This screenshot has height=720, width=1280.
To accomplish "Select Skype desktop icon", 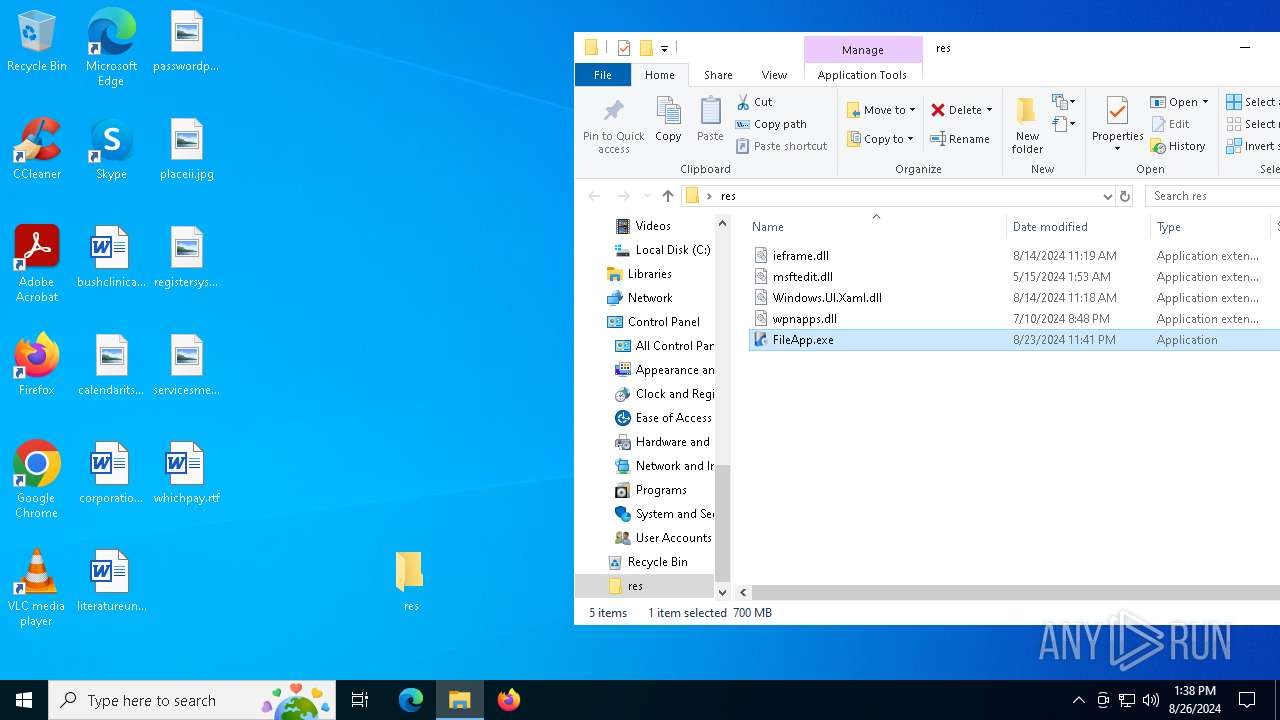I will [111, 149].
